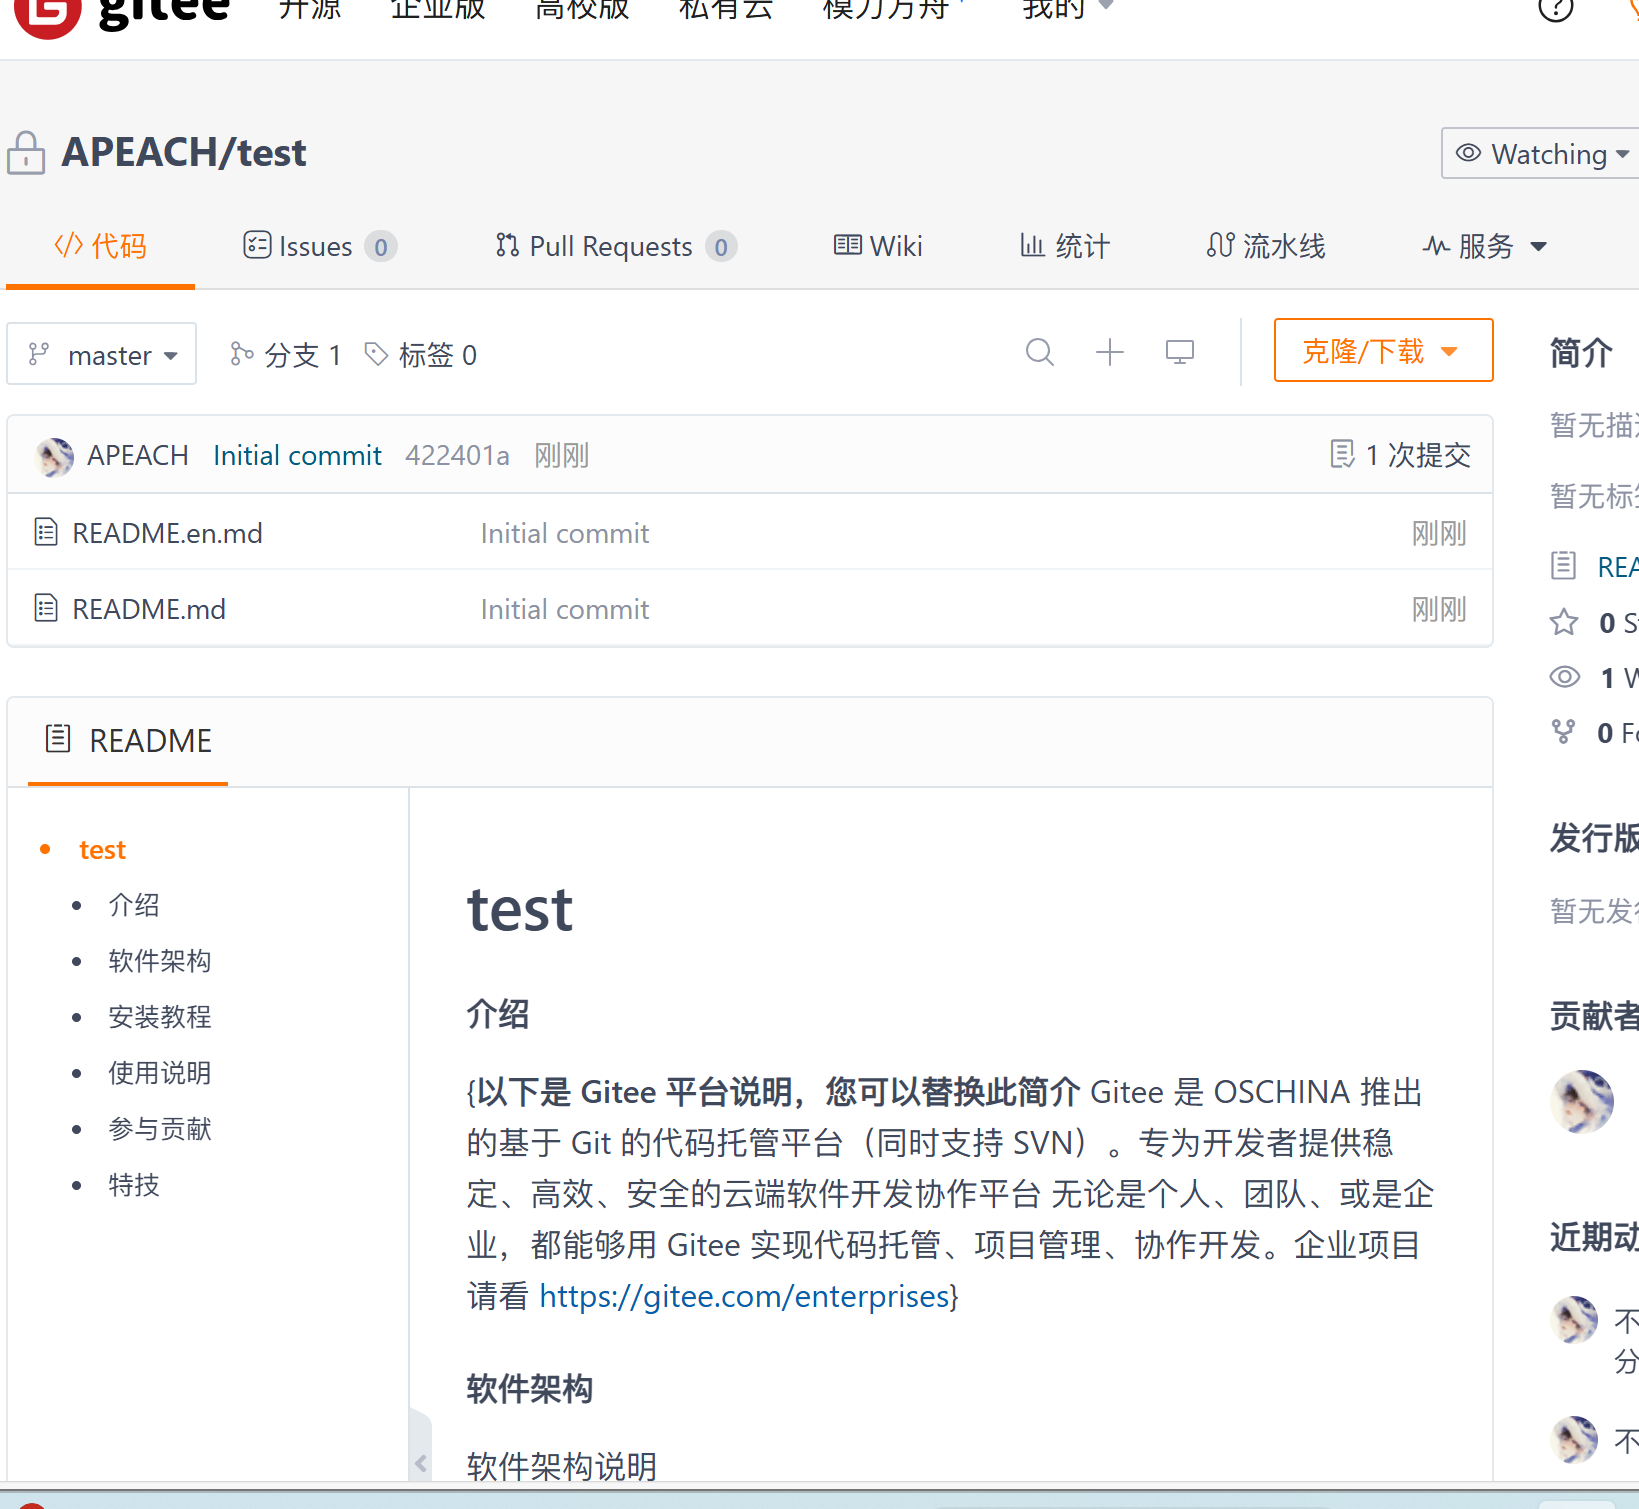Click README.en.md row's Initial commit message
1639x1509 pixels.
click(565, 533)
